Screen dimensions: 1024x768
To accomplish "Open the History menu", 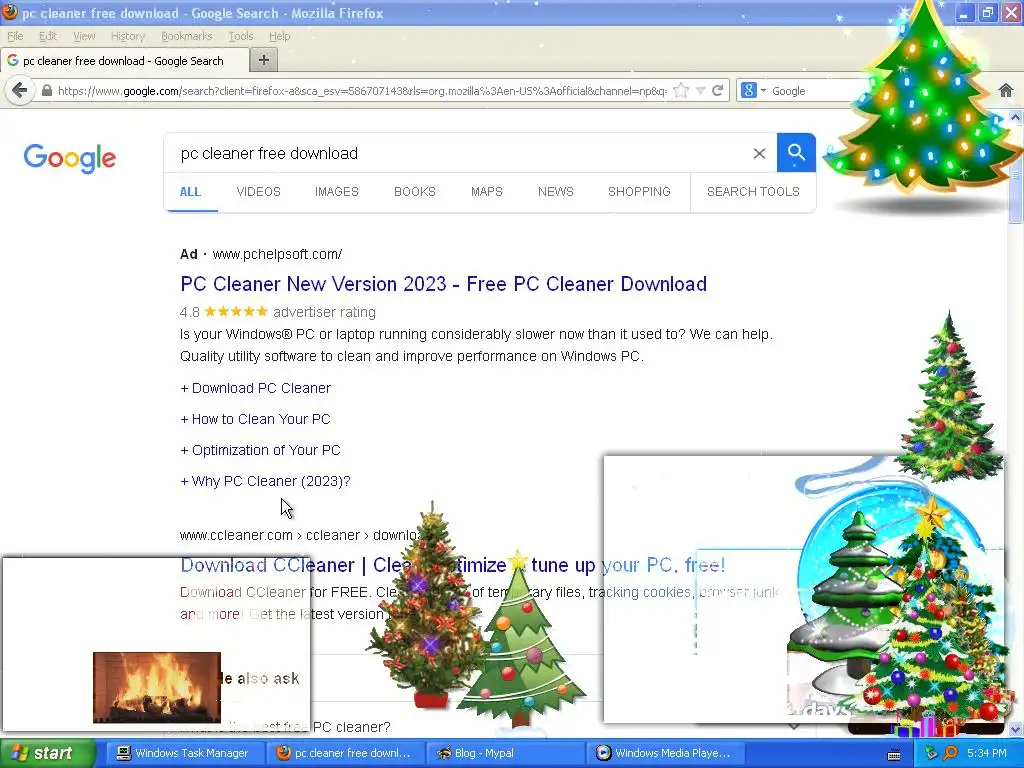I will click(128, 36).
